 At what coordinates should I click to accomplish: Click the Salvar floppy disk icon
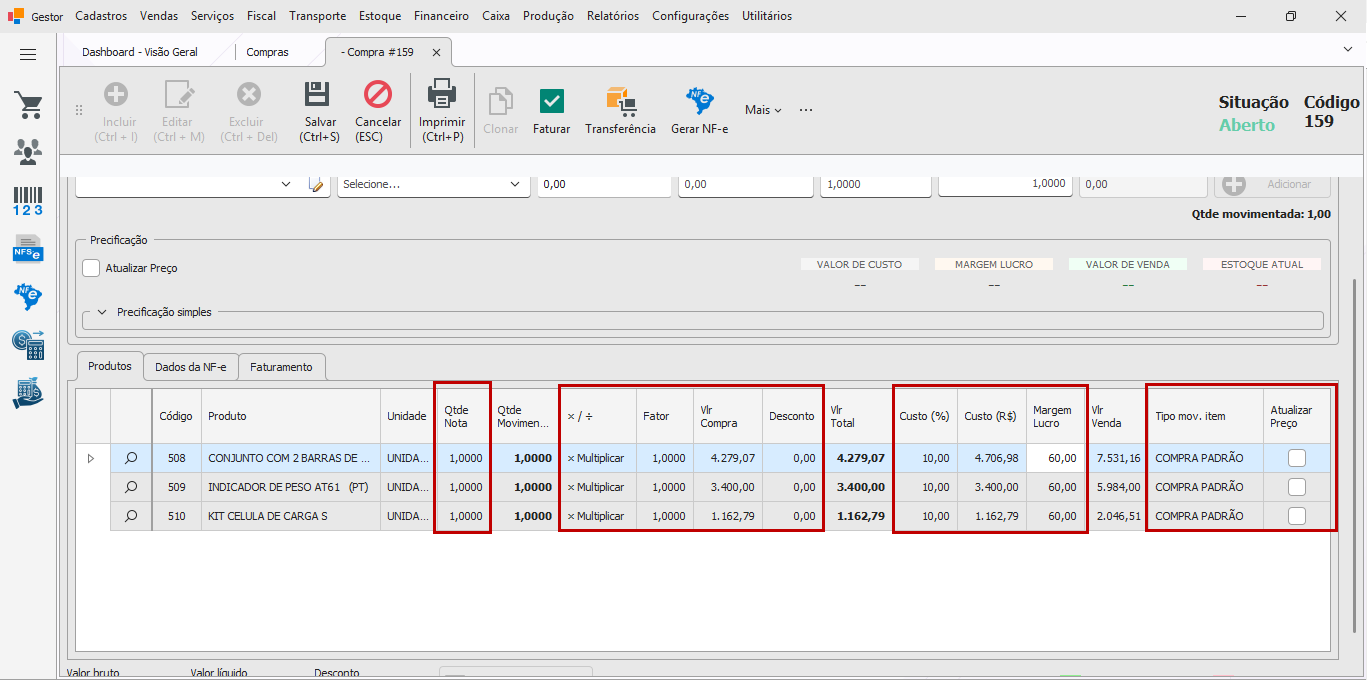coord(318,95)
